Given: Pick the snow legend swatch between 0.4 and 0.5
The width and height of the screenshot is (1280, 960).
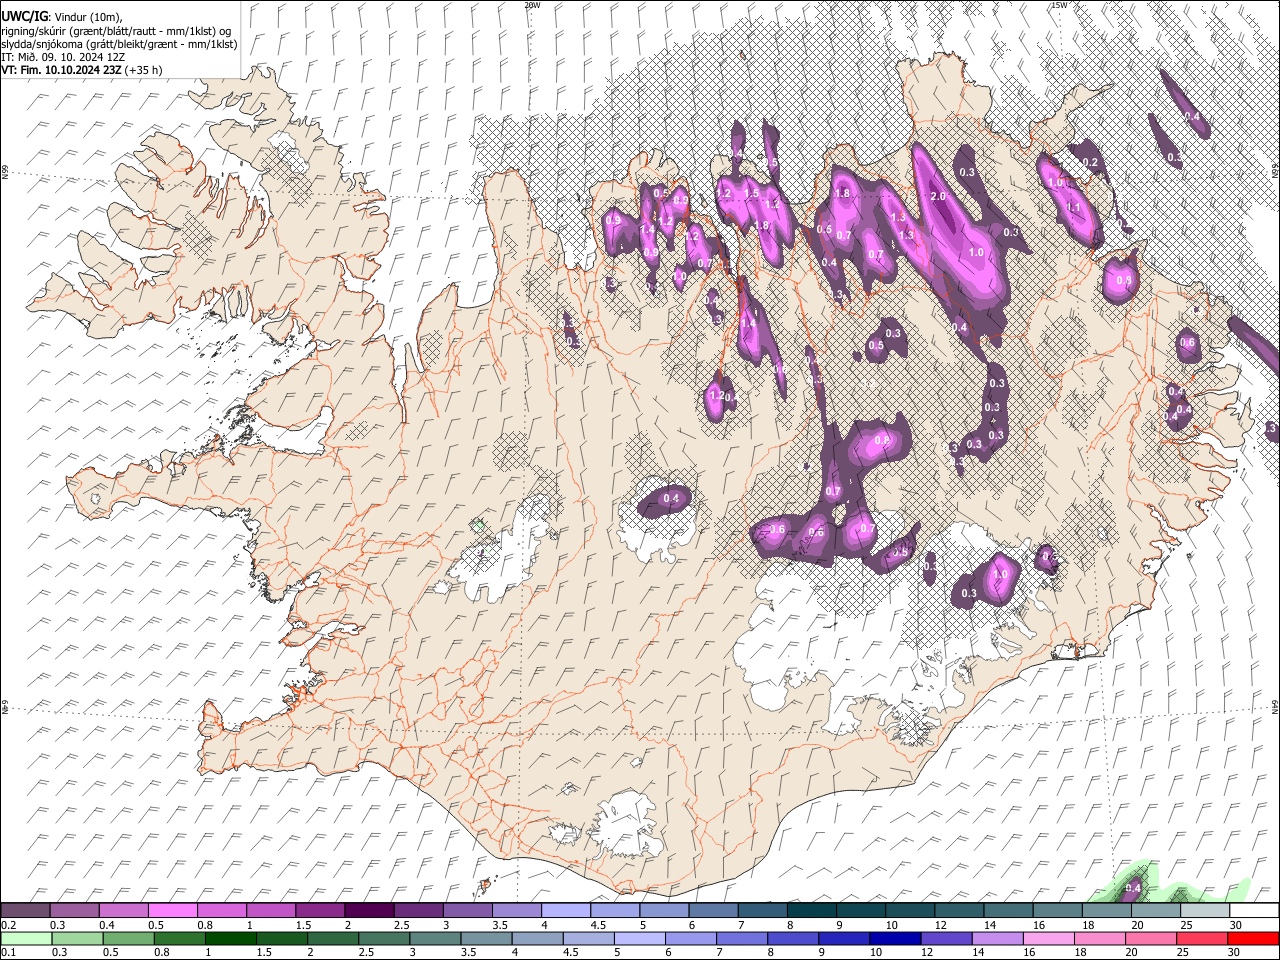Looking at the screenshot, I should pyautogui.click(x=124, y=911).
